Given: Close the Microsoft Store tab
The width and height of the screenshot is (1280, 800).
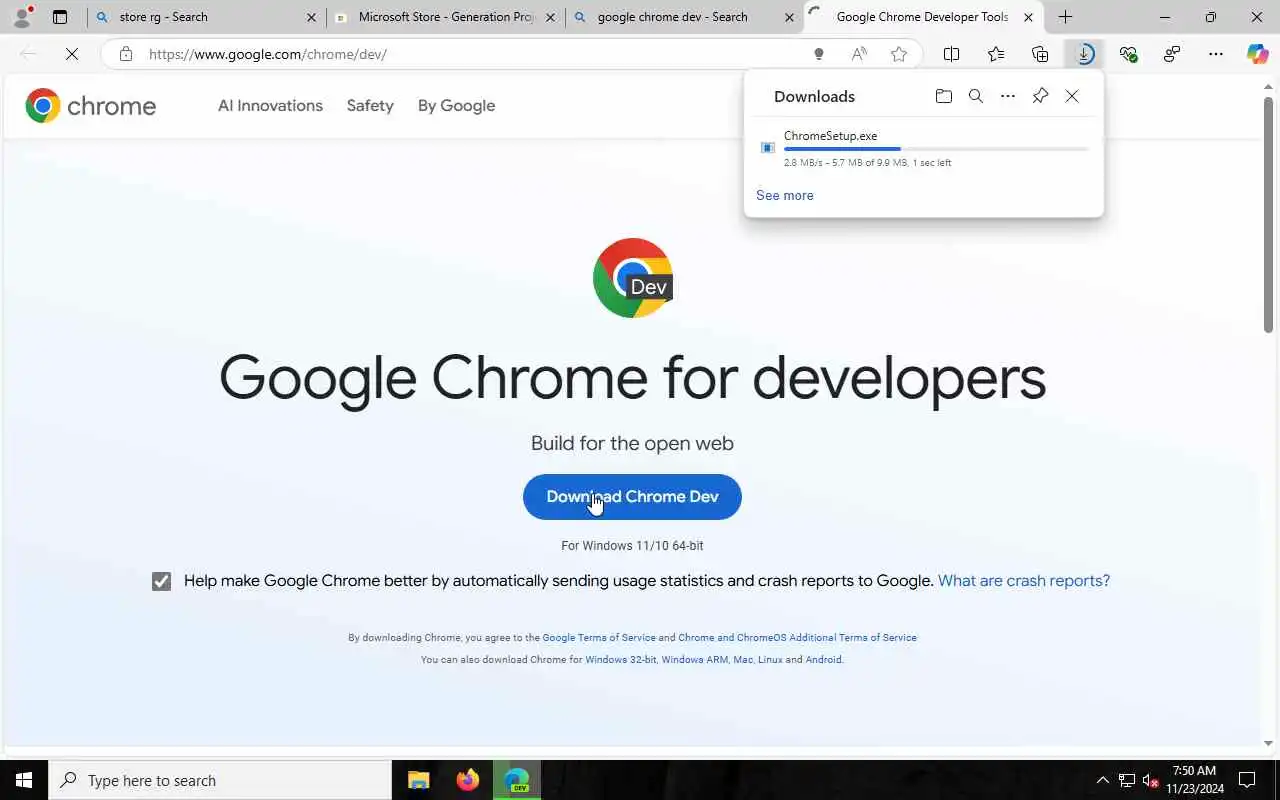Looking at the screenshot, I should (x=550, y=17).
